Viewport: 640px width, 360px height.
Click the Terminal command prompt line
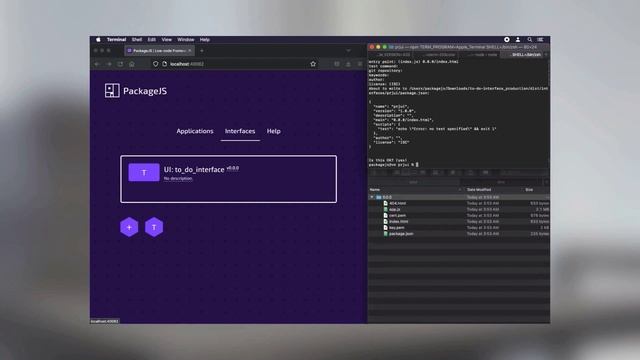[393, 164]
